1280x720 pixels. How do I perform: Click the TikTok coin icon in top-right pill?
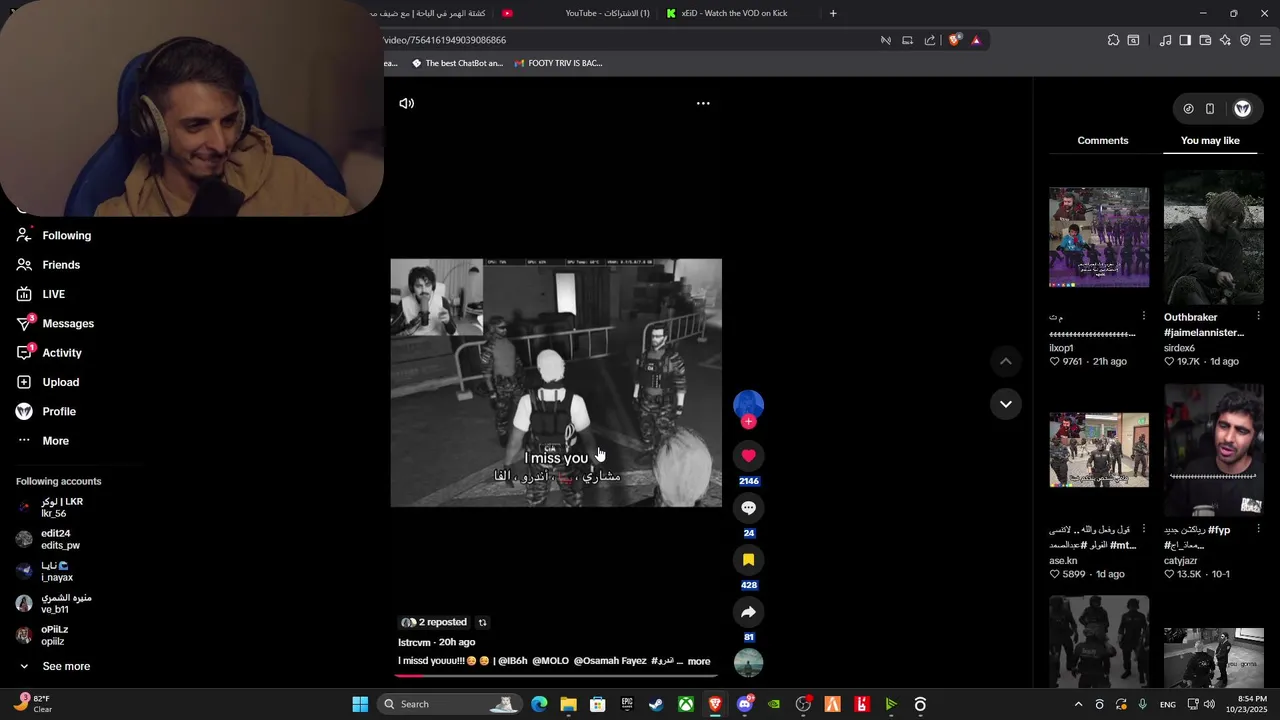pyautogui.click(x=1188, y=108)
